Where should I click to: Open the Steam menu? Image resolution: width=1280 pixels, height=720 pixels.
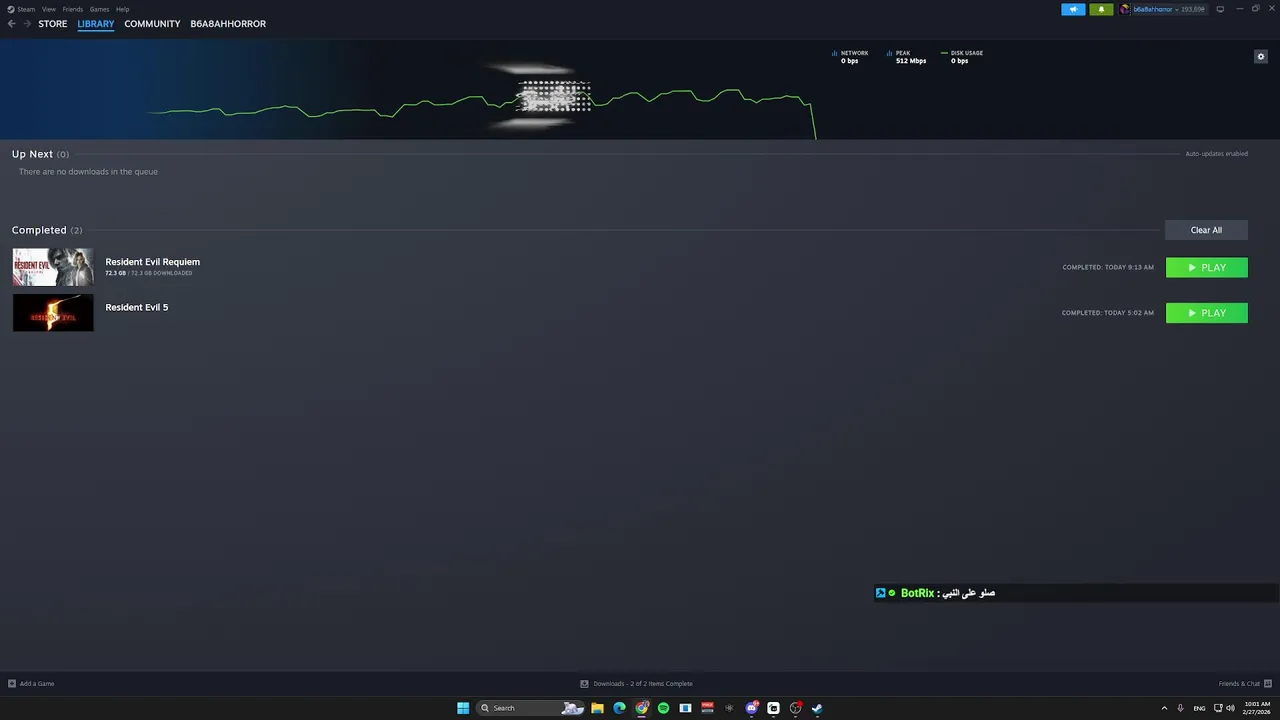pos(21,9)
